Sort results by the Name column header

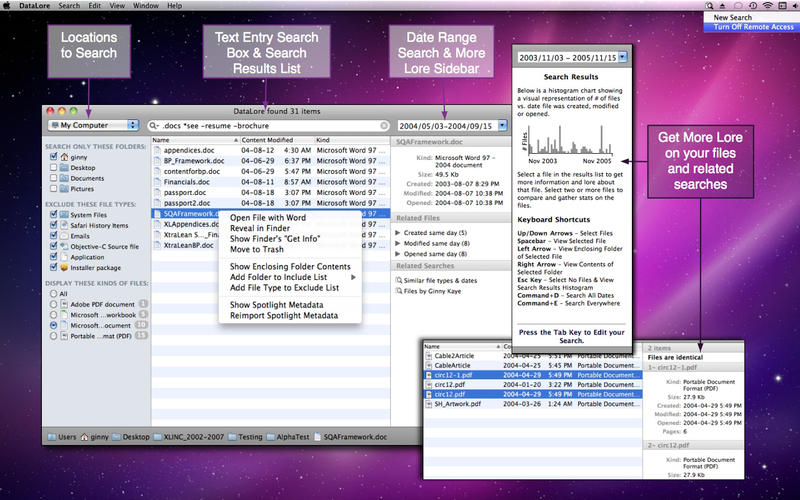[x=195, y=140]
